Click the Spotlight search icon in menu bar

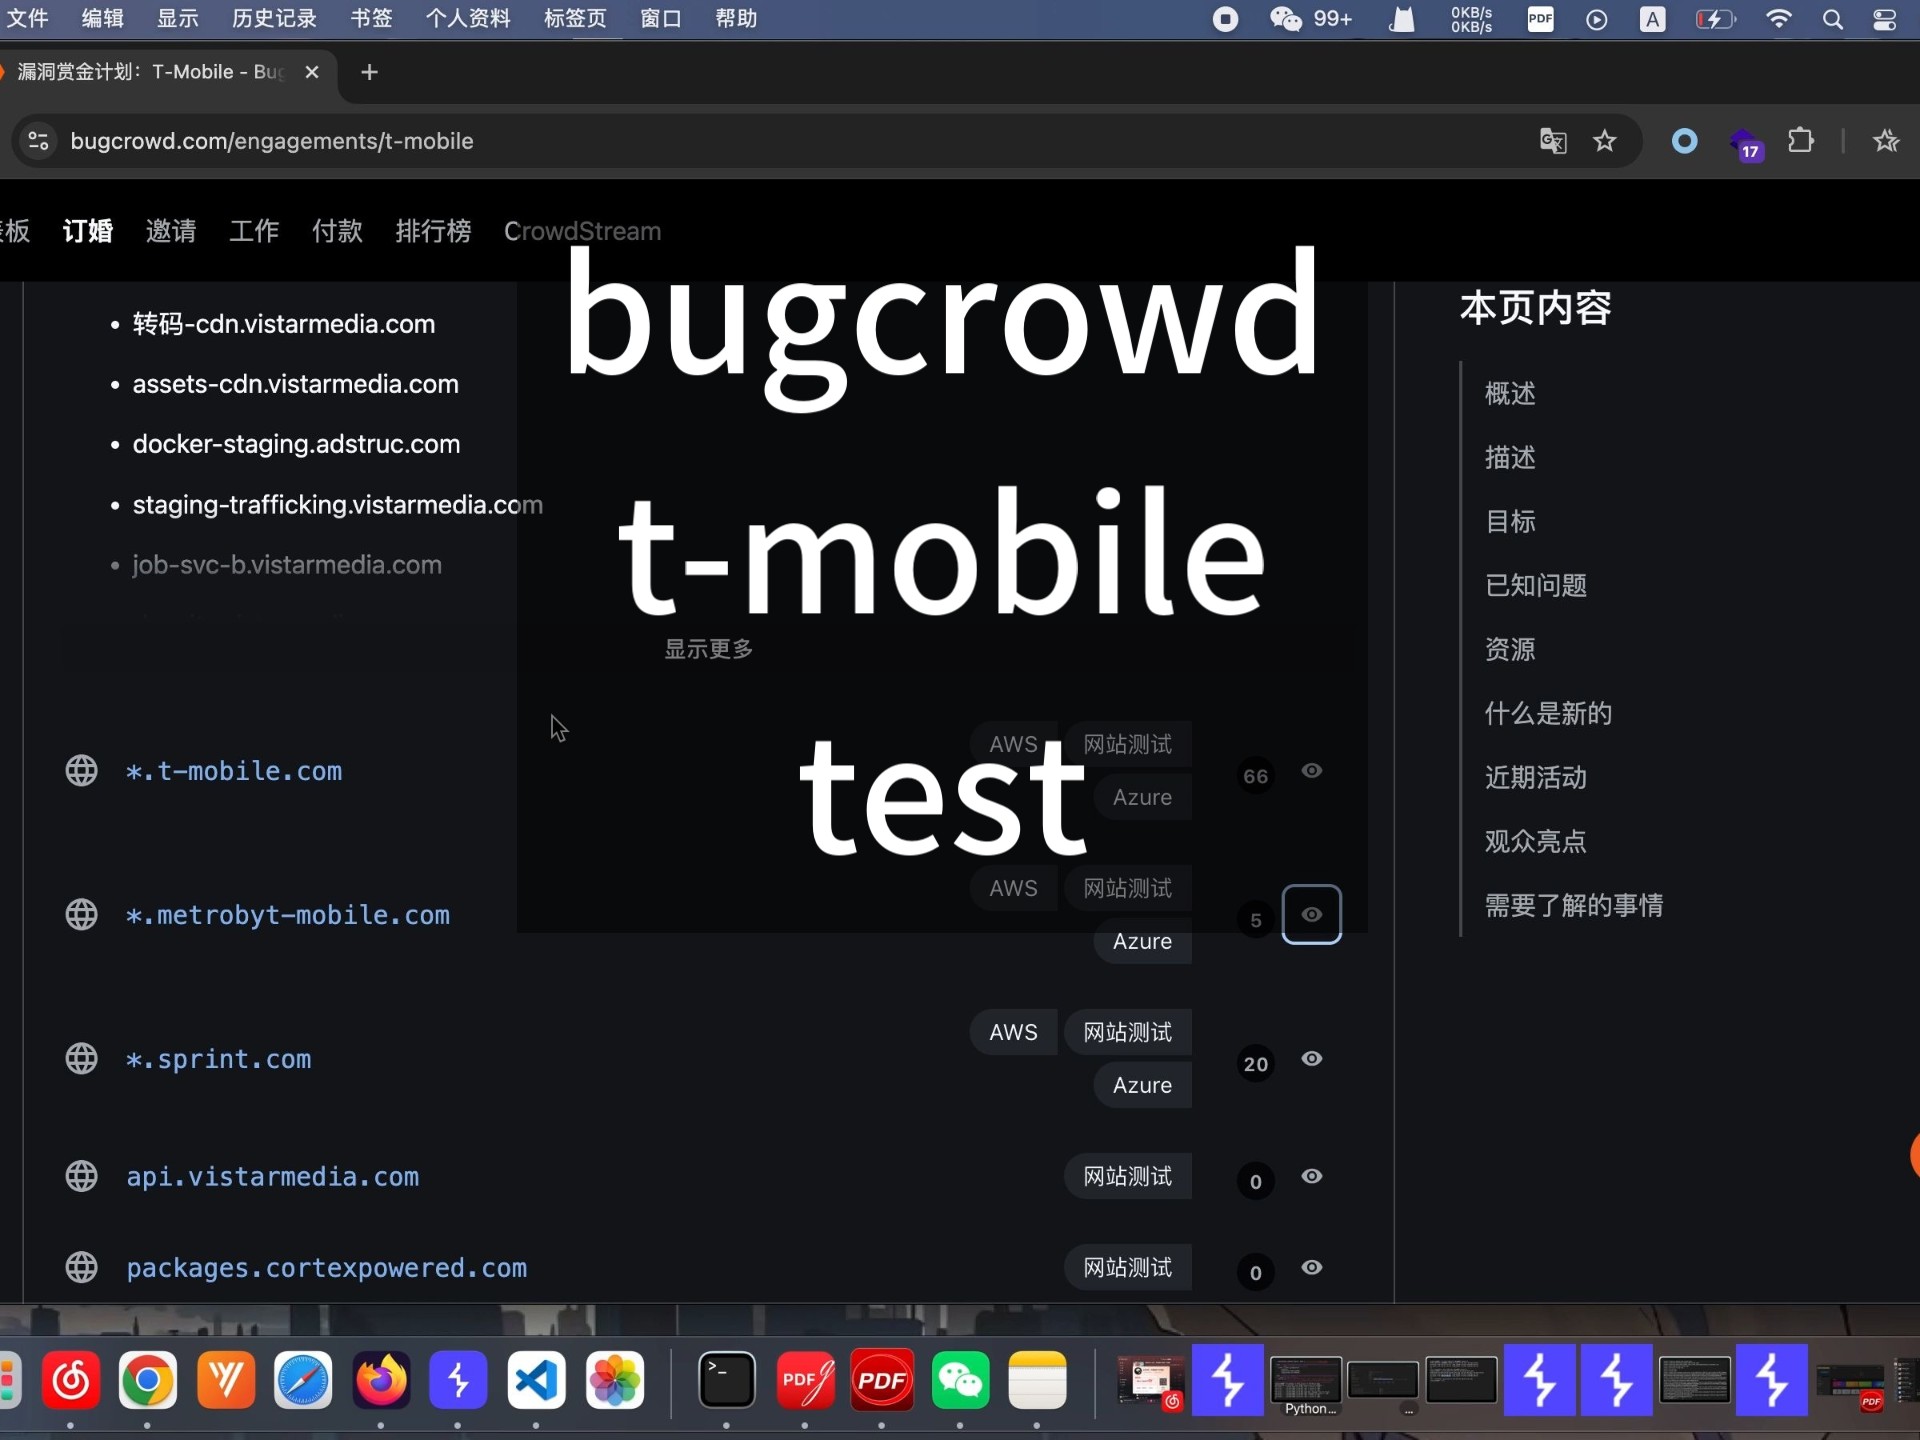1832,19
